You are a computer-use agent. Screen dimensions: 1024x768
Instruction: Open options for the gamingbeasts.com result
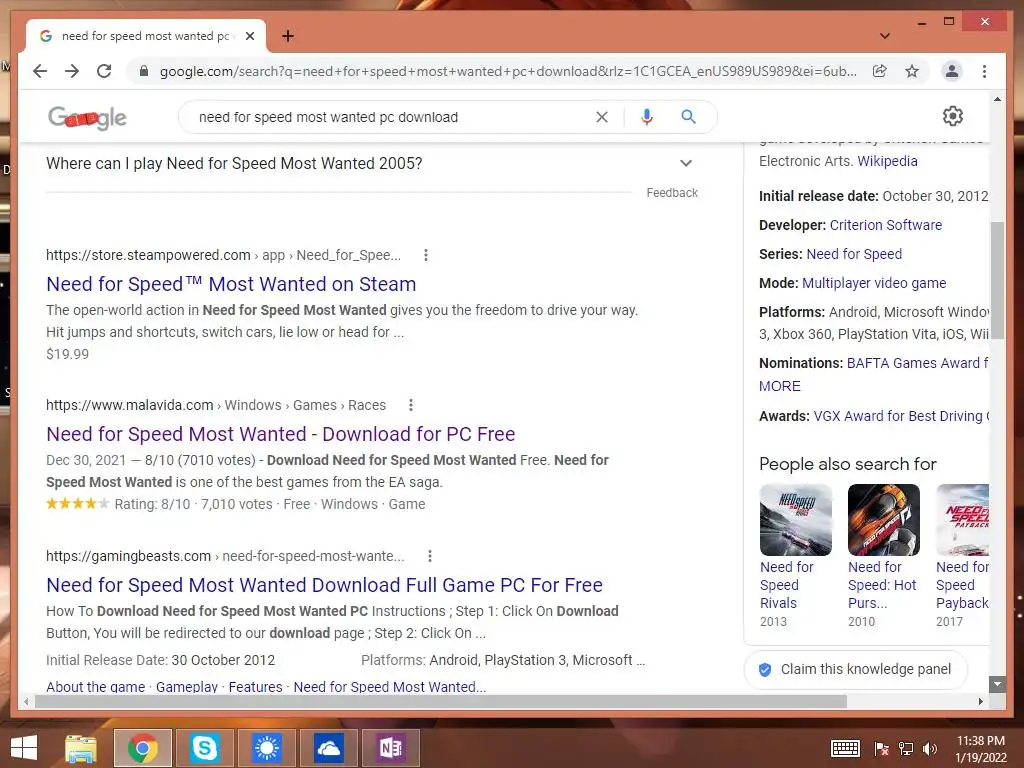(429, 556)
